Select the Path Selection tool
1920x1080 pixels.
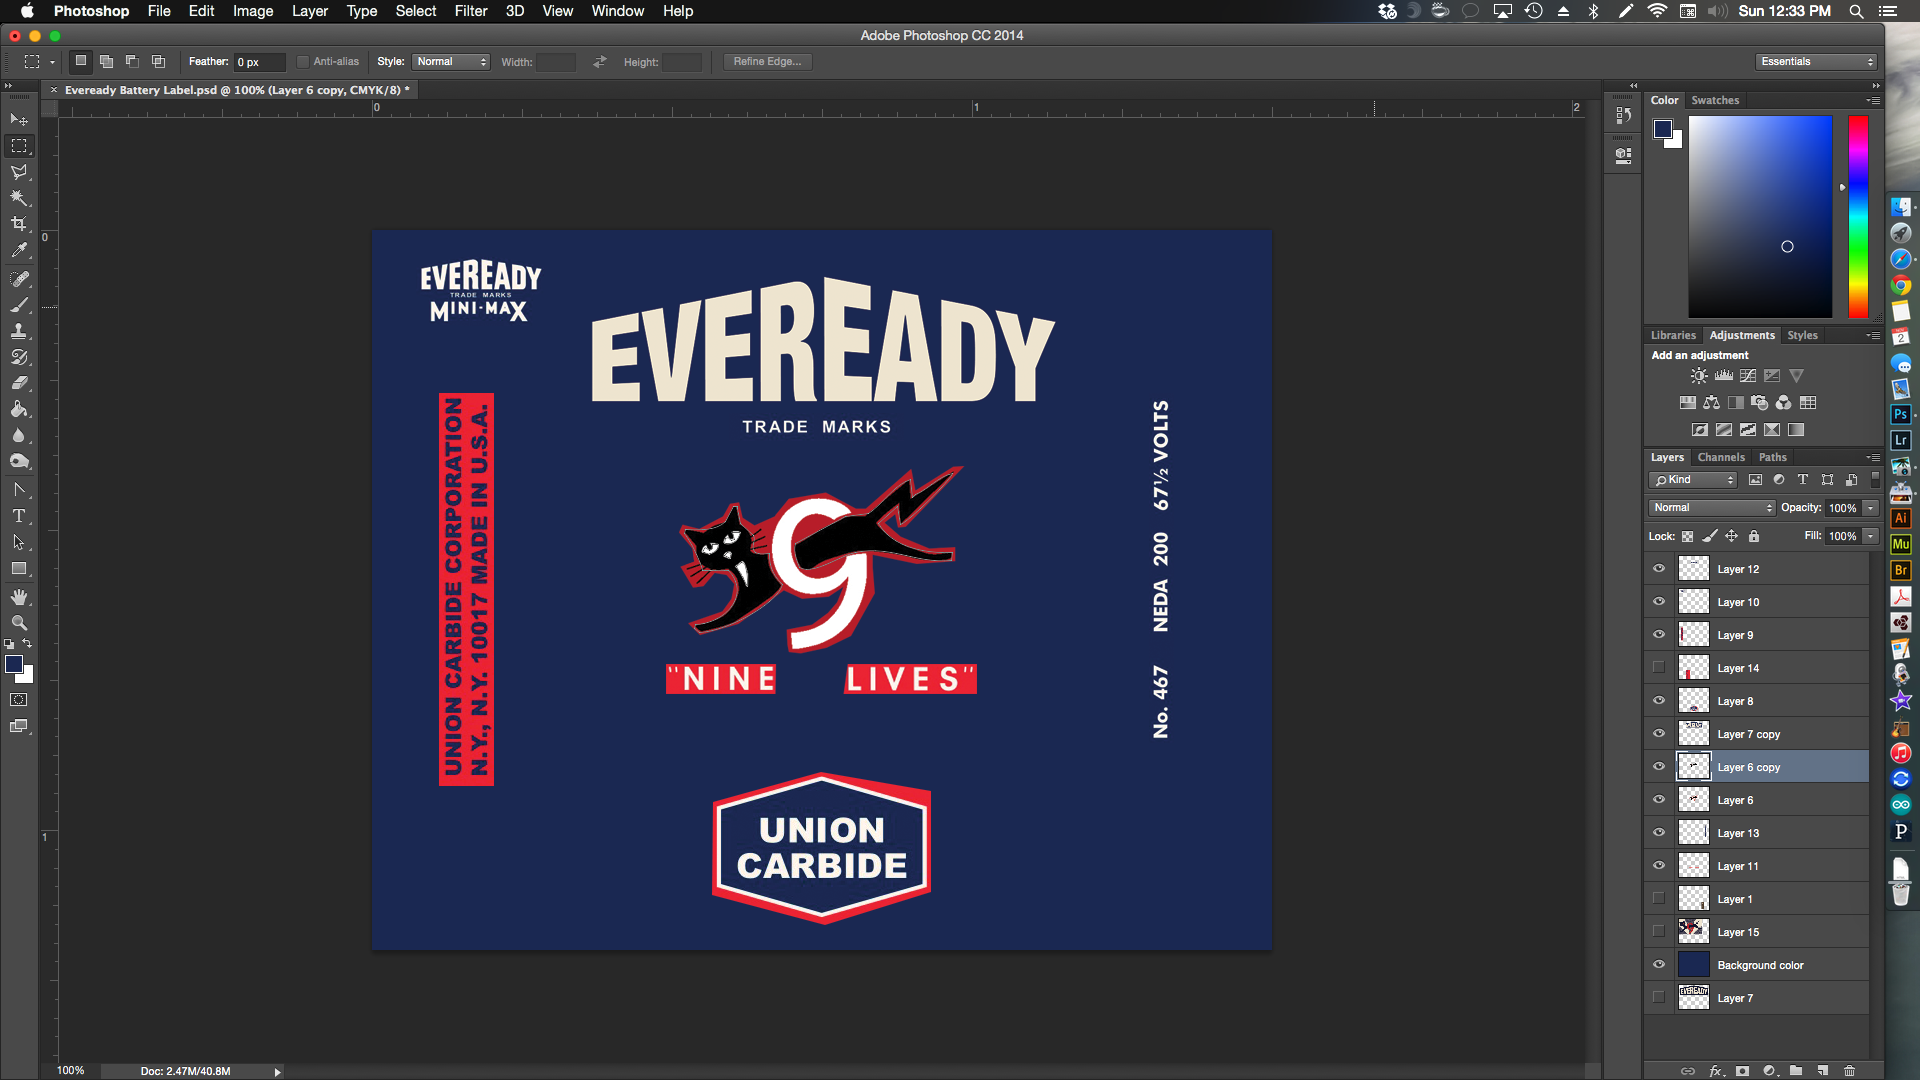(x=19, y=542)
